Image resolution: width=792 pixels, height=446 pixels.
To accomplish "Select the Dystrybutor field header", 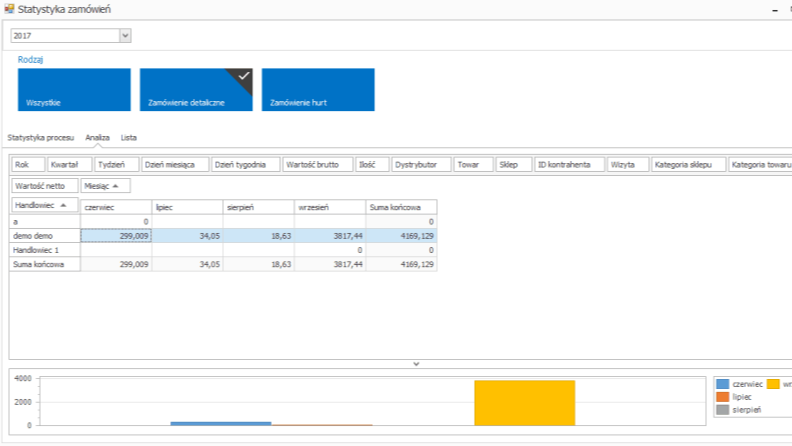I will click(x=419, y=164).
